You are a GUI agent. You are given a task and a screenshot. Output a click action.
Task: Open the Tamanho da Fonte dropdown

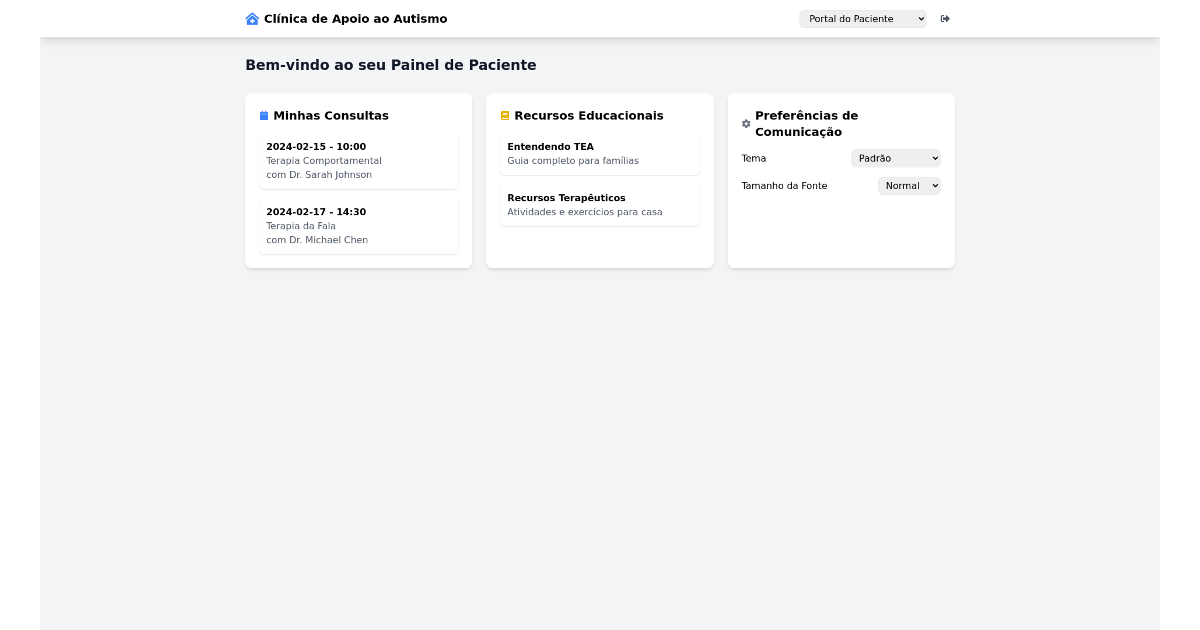[x=908, y=185]
